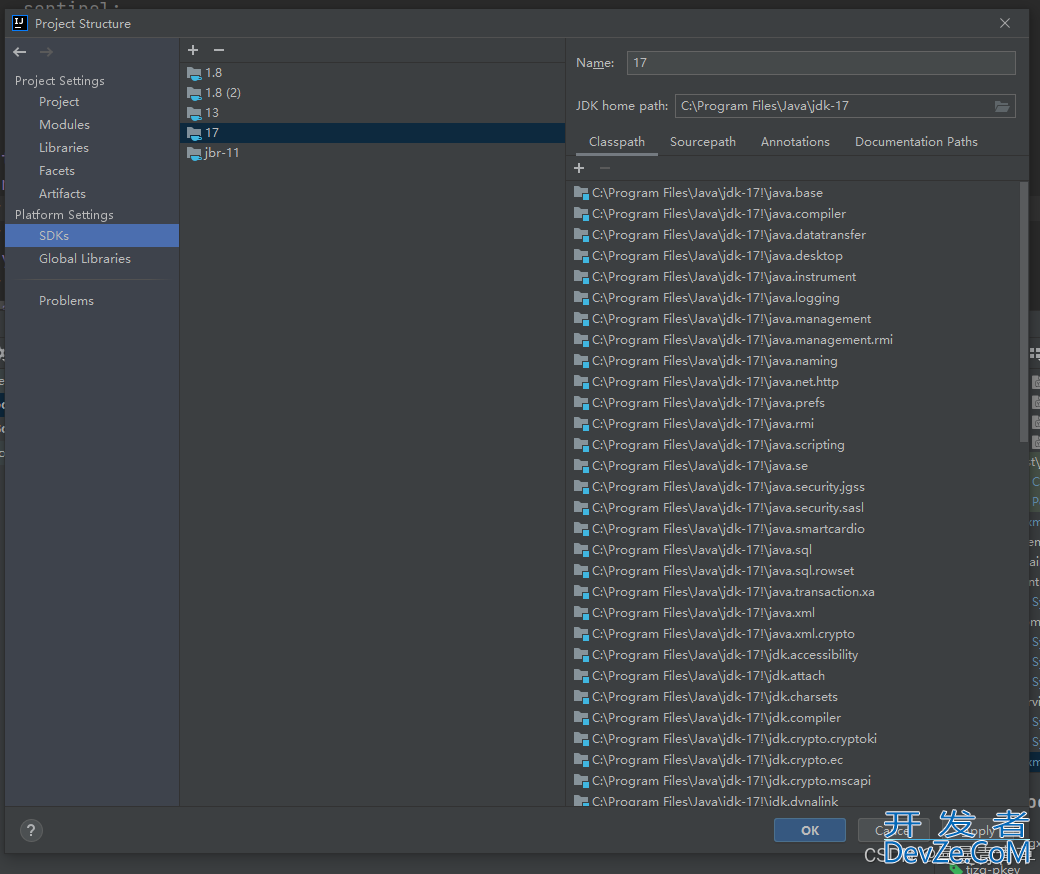The image size is (1040, 874).
Task: Click folder icon of java.xml entry
Action: click(581, 613)
